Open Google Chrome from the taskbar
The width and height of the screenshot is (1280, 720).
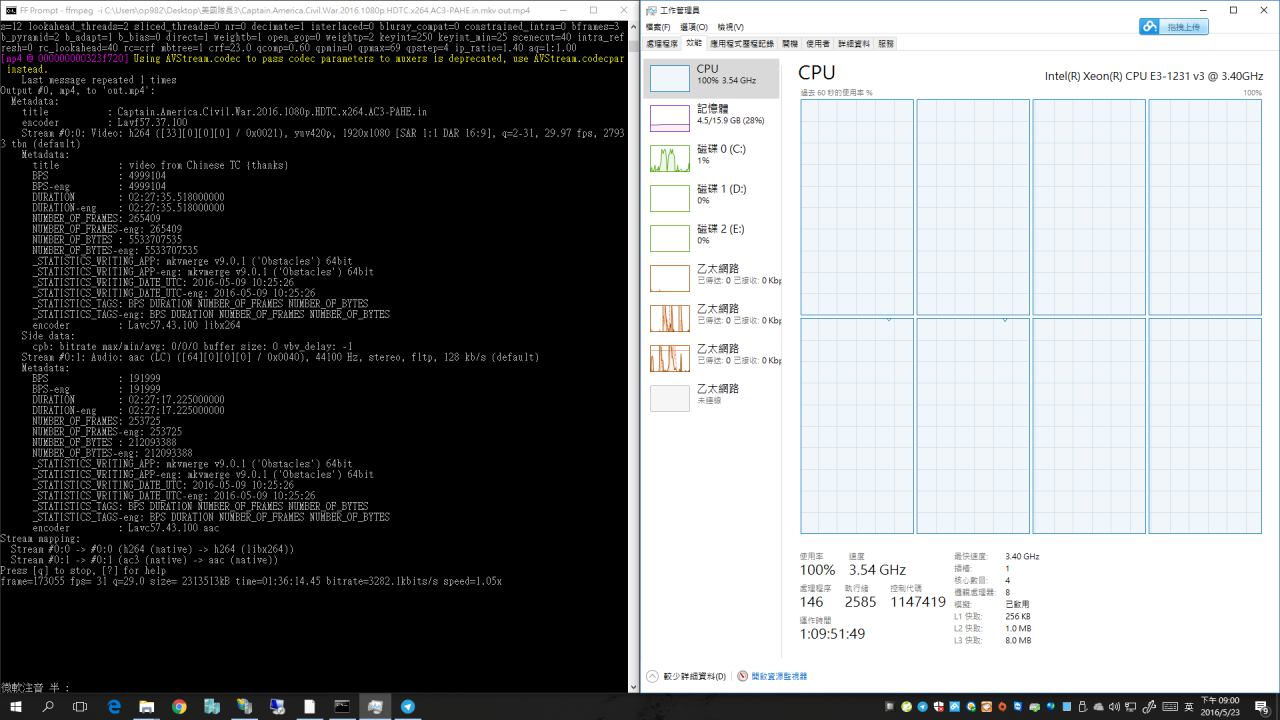[179, 706]
